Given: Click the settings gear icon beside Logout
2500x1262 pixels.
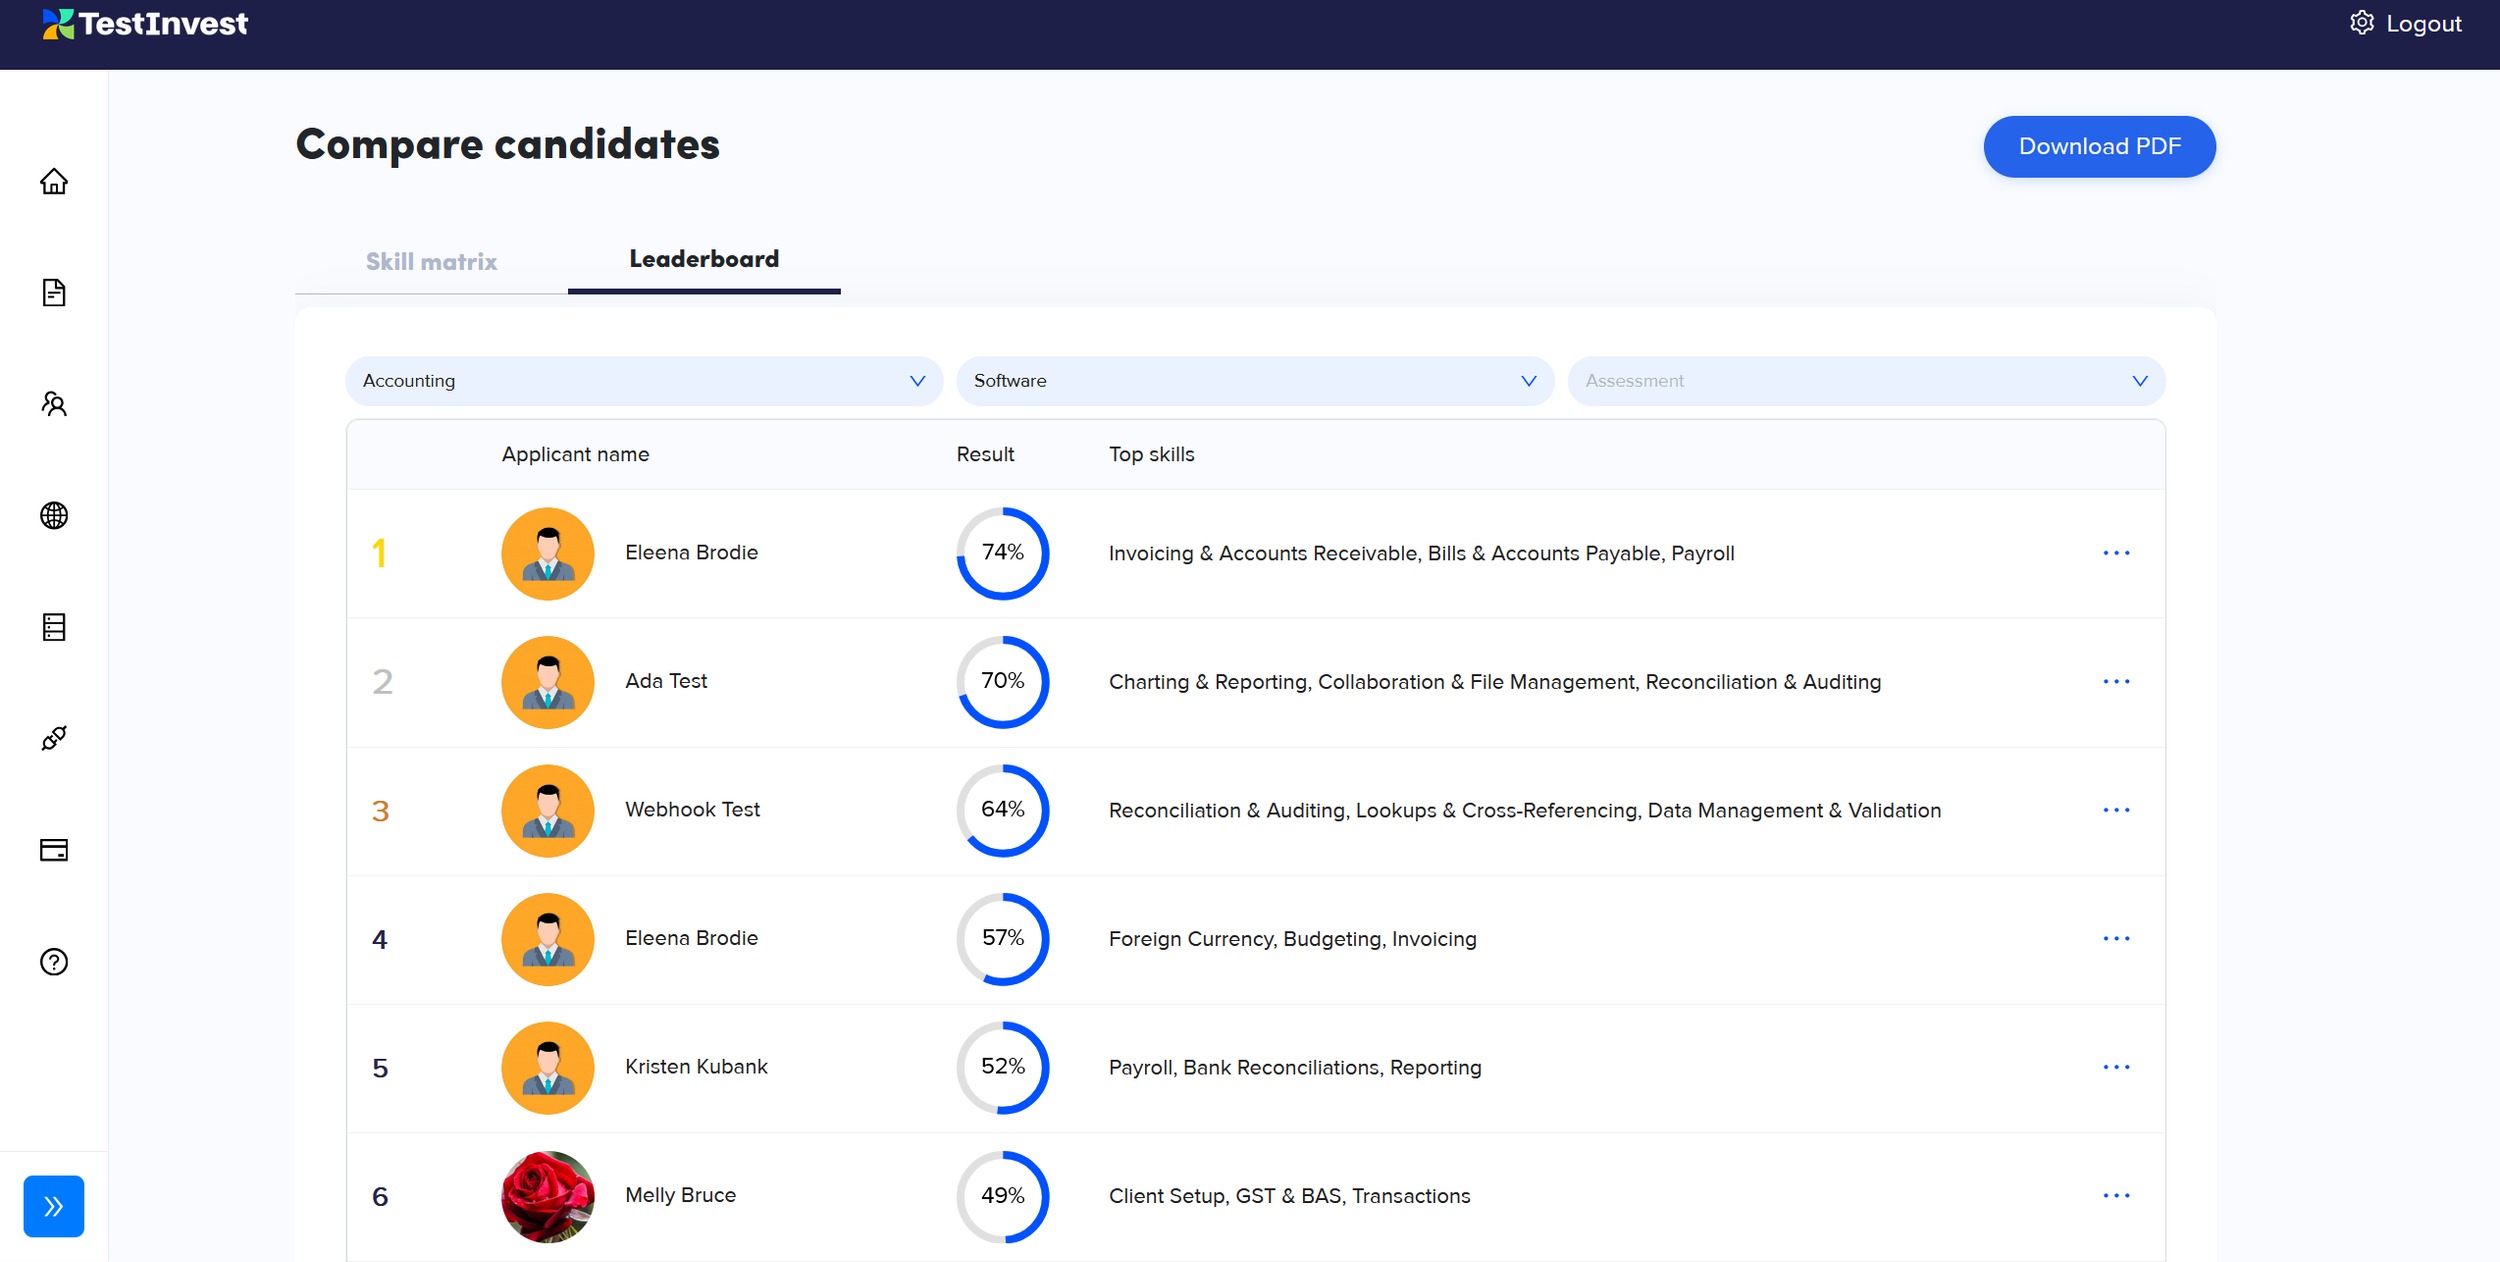Looking at the screenshot, I should [2362, 23].
